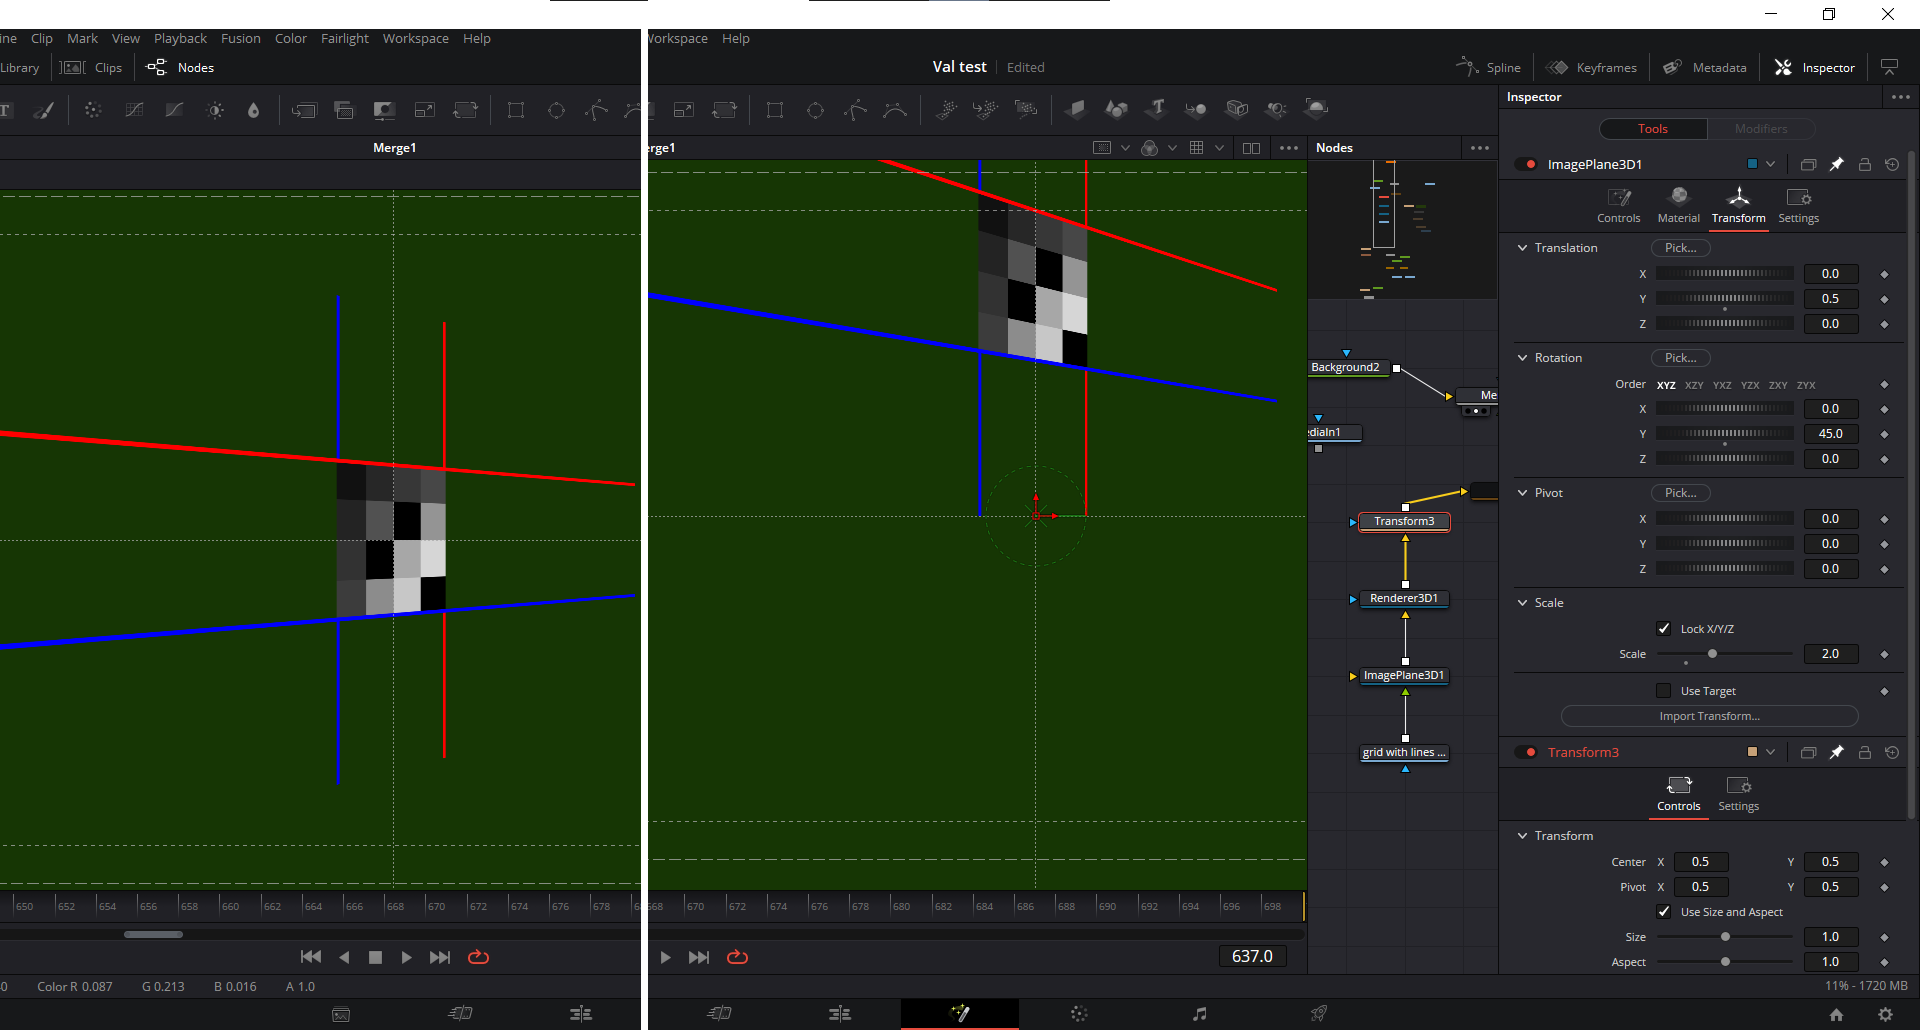Add Text 3D tool from toolbar
1920x1030 pixels.
pos(1157,108)
